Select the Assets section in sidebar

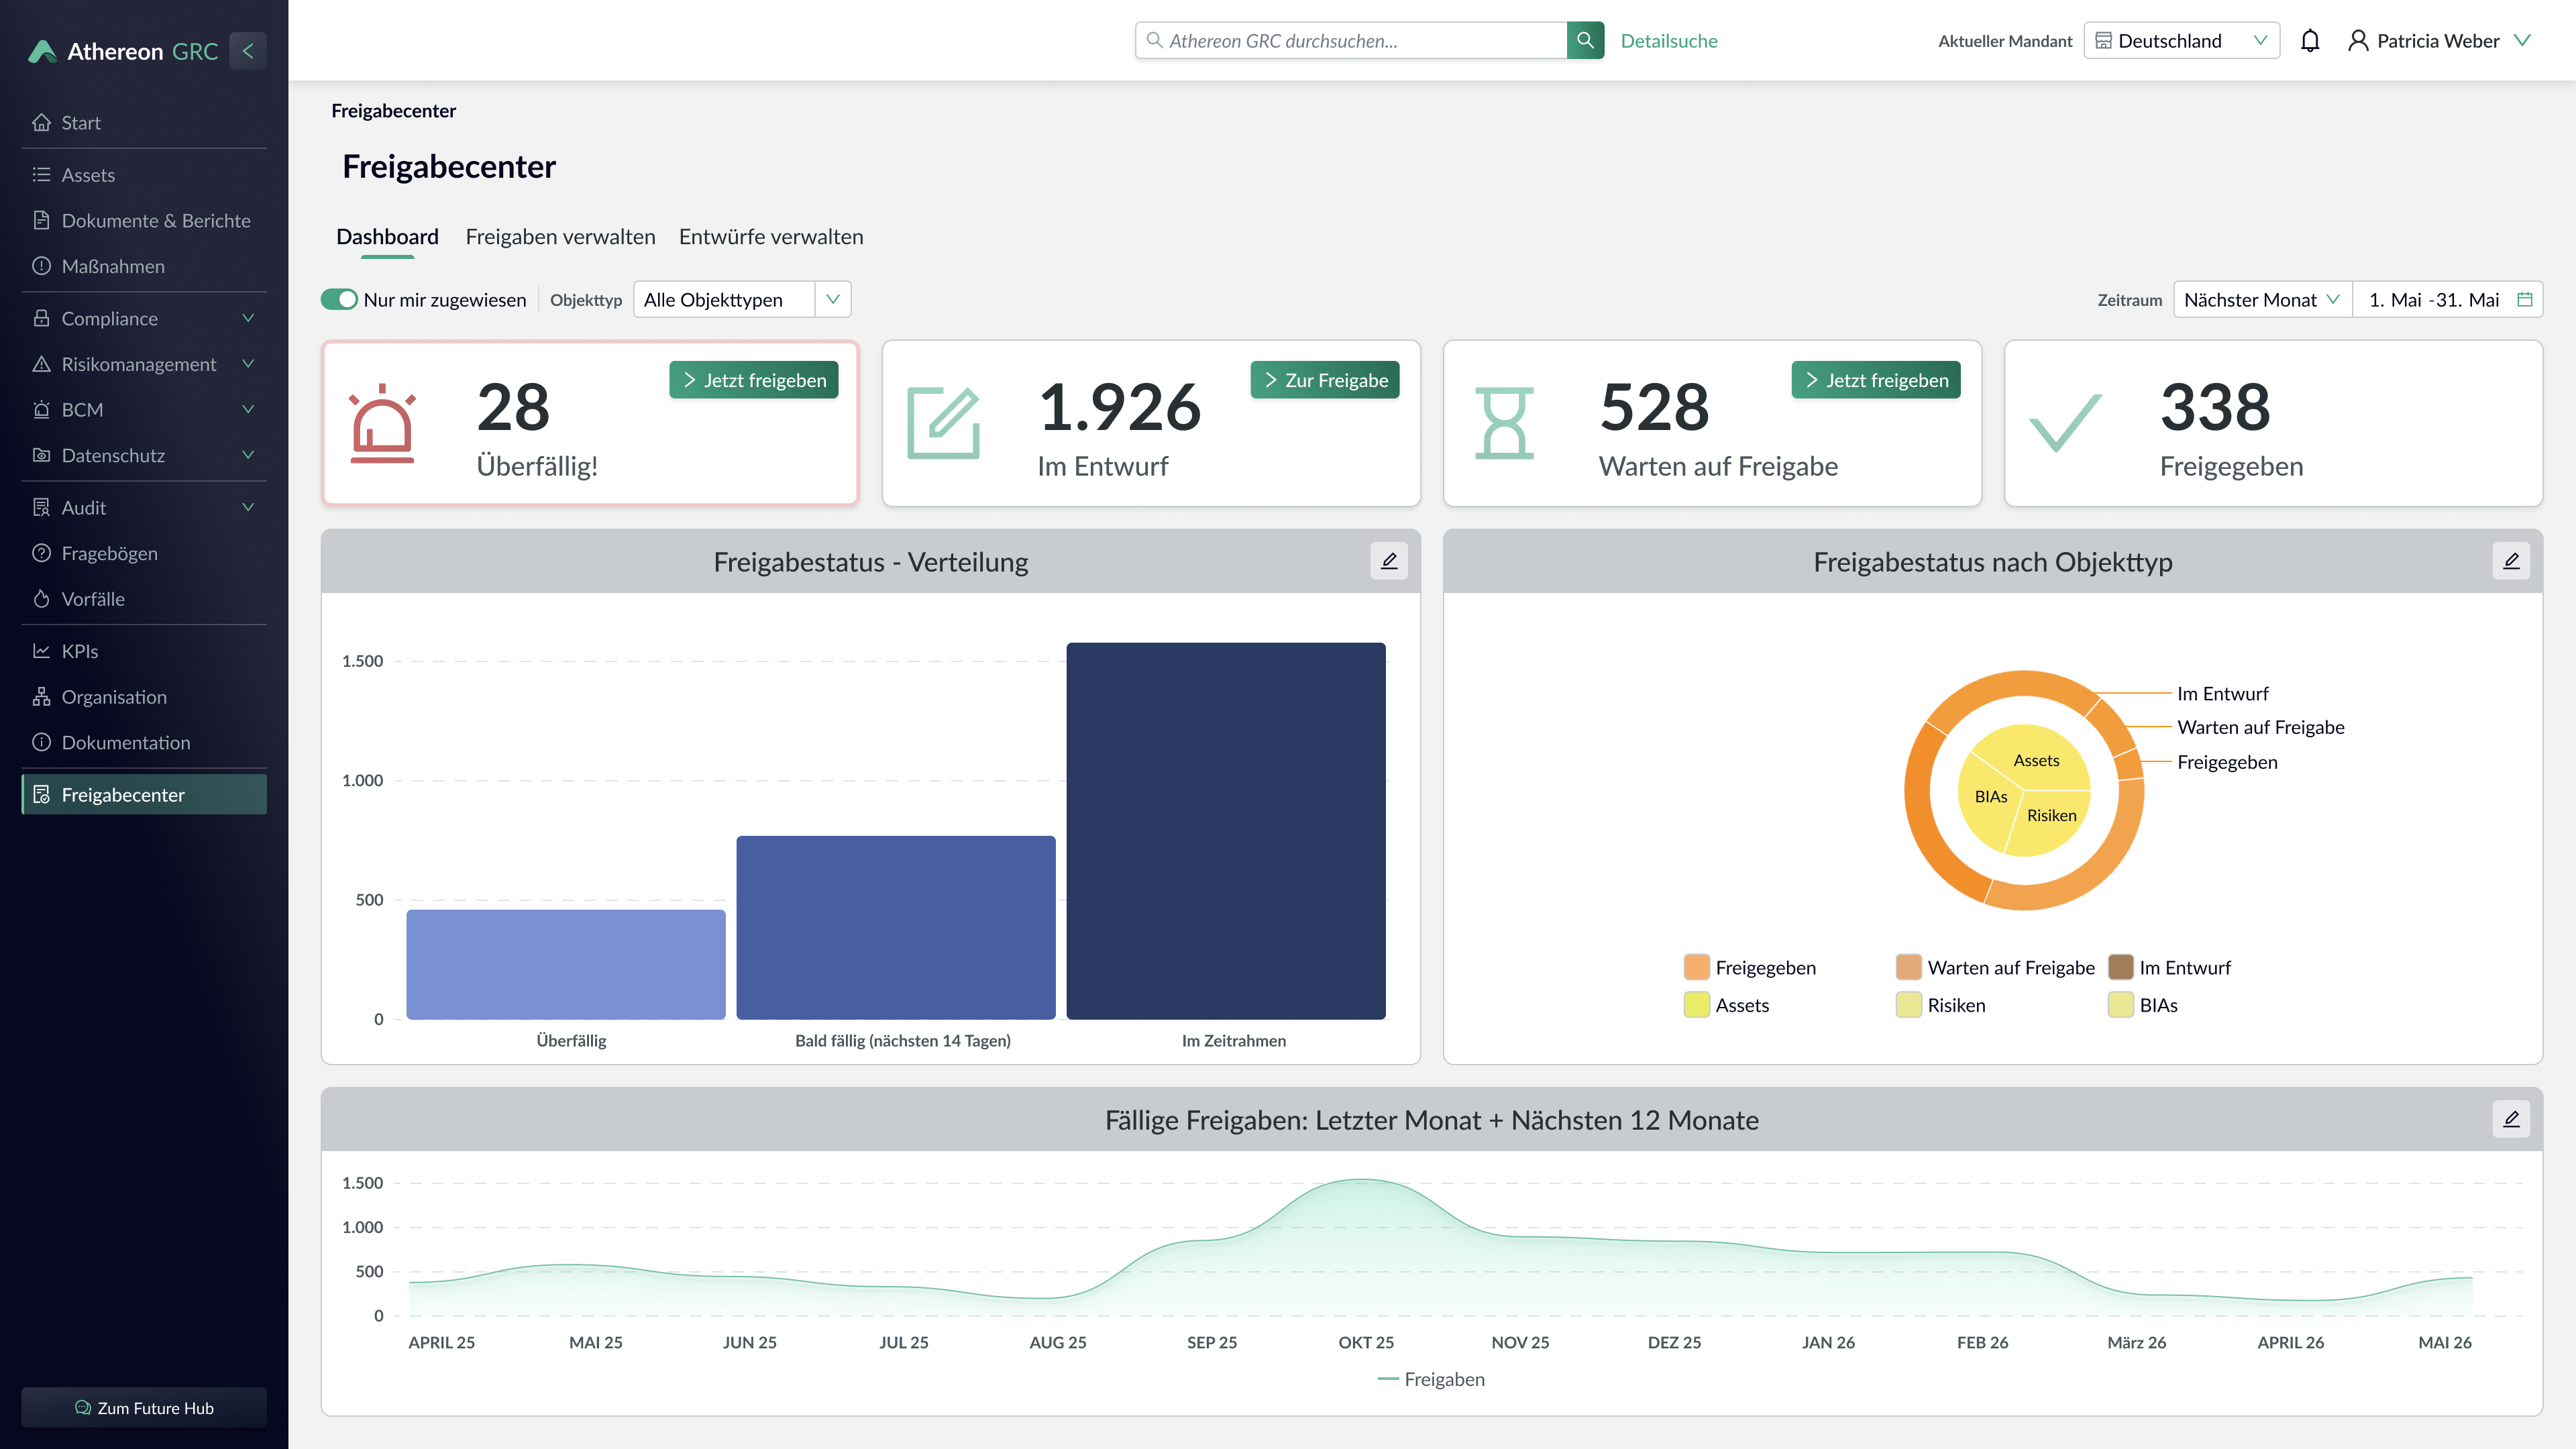coord(88,174)
